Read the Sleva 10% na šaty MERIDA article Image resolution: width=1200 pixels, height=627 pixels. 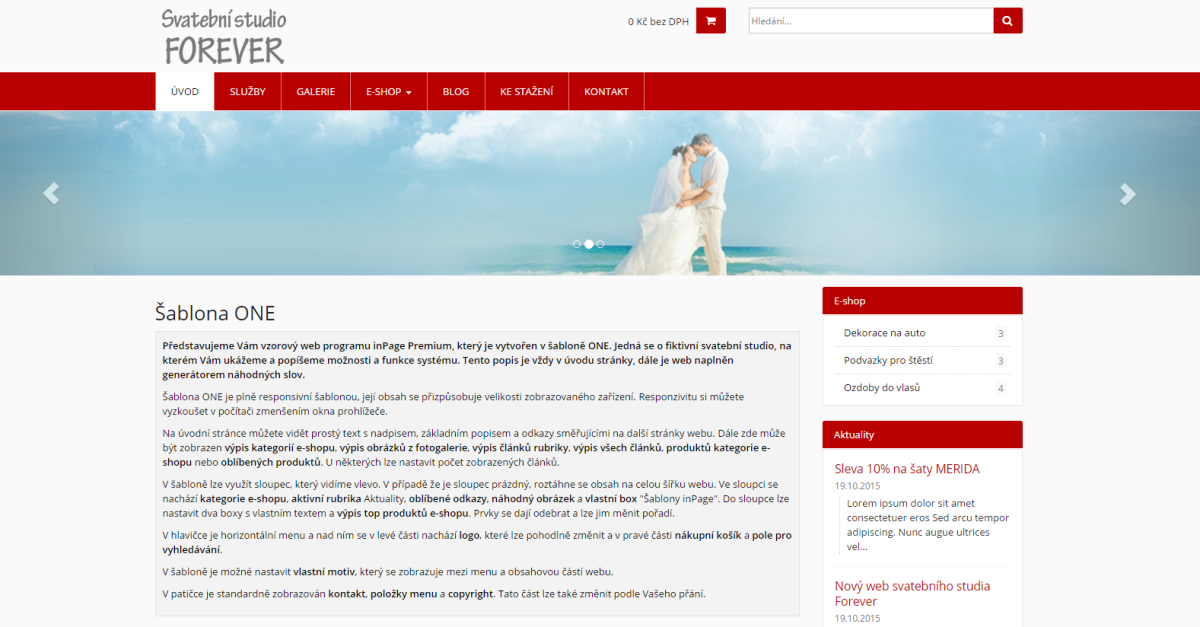pos(906,469)
